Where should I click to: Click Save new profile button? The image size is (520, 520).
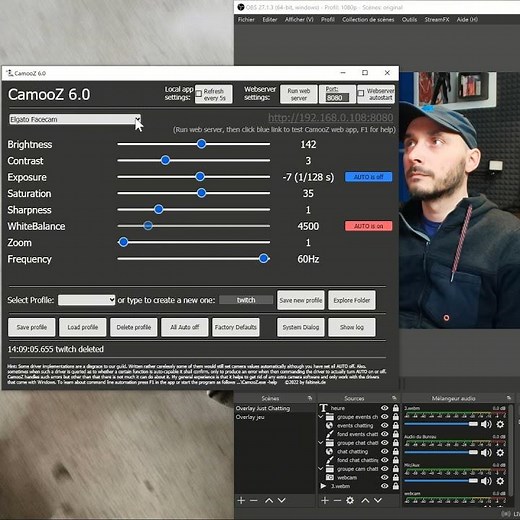301,300
